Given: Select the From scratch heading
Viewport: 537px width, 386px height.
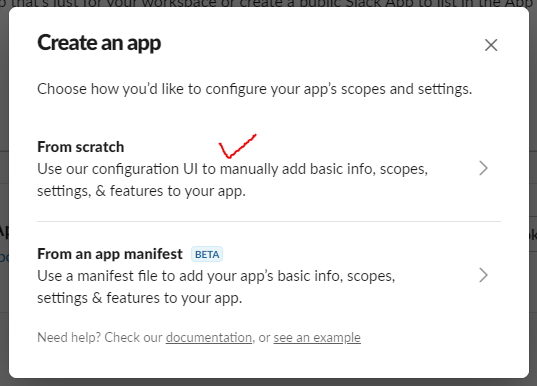Looking at the screenshot, I should point(80,147).
